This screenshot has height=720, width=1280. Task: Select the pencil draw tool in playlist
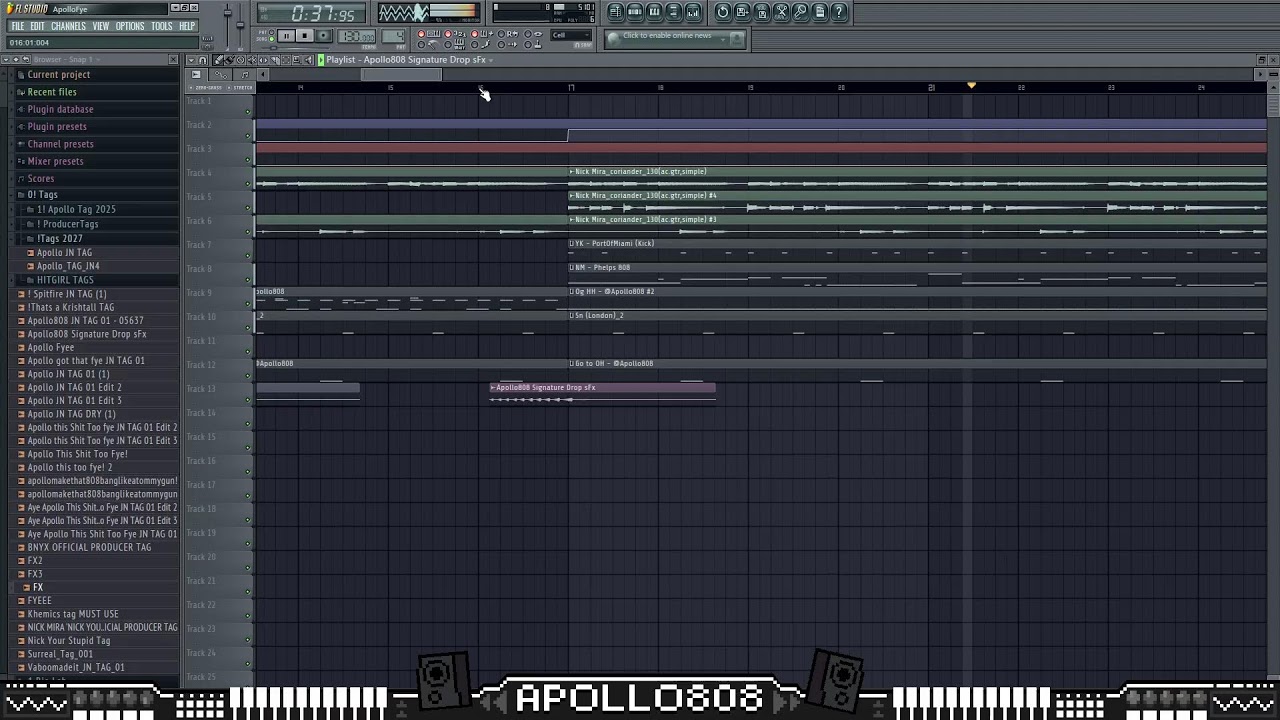tap(218, 60)
